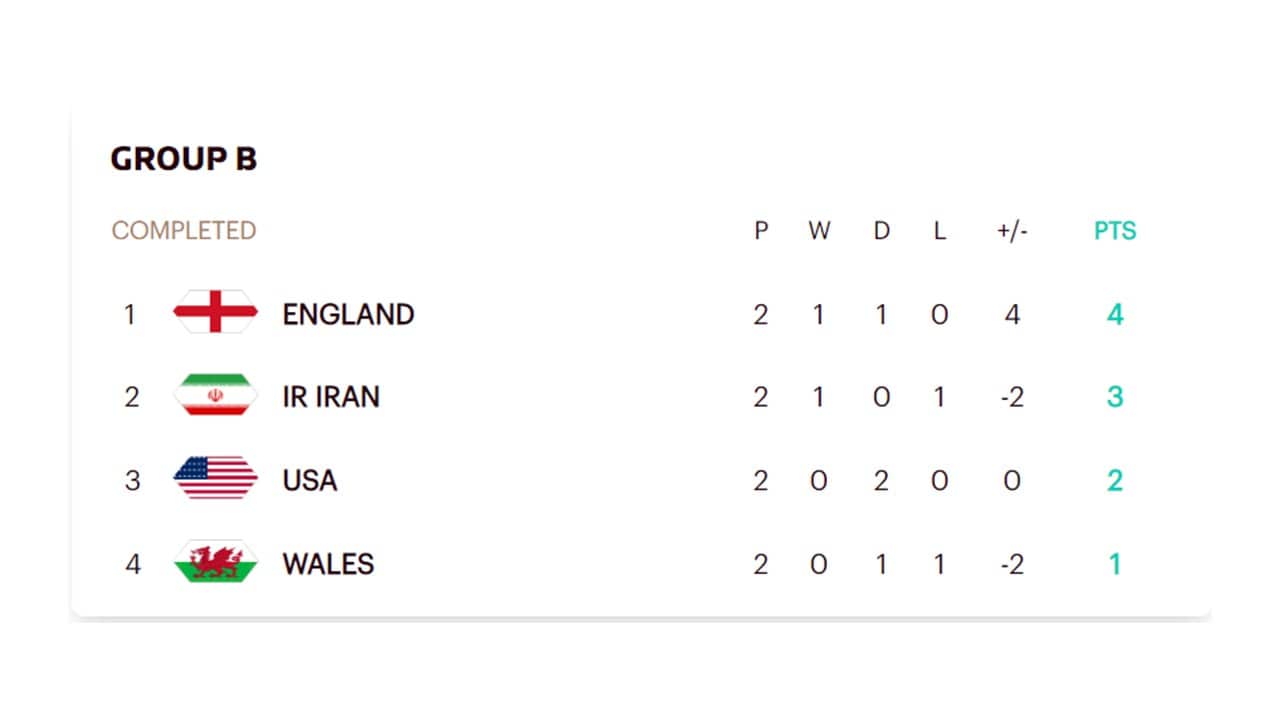Select the USA team name
The image size is (1280, 720).
click(310, 480)
